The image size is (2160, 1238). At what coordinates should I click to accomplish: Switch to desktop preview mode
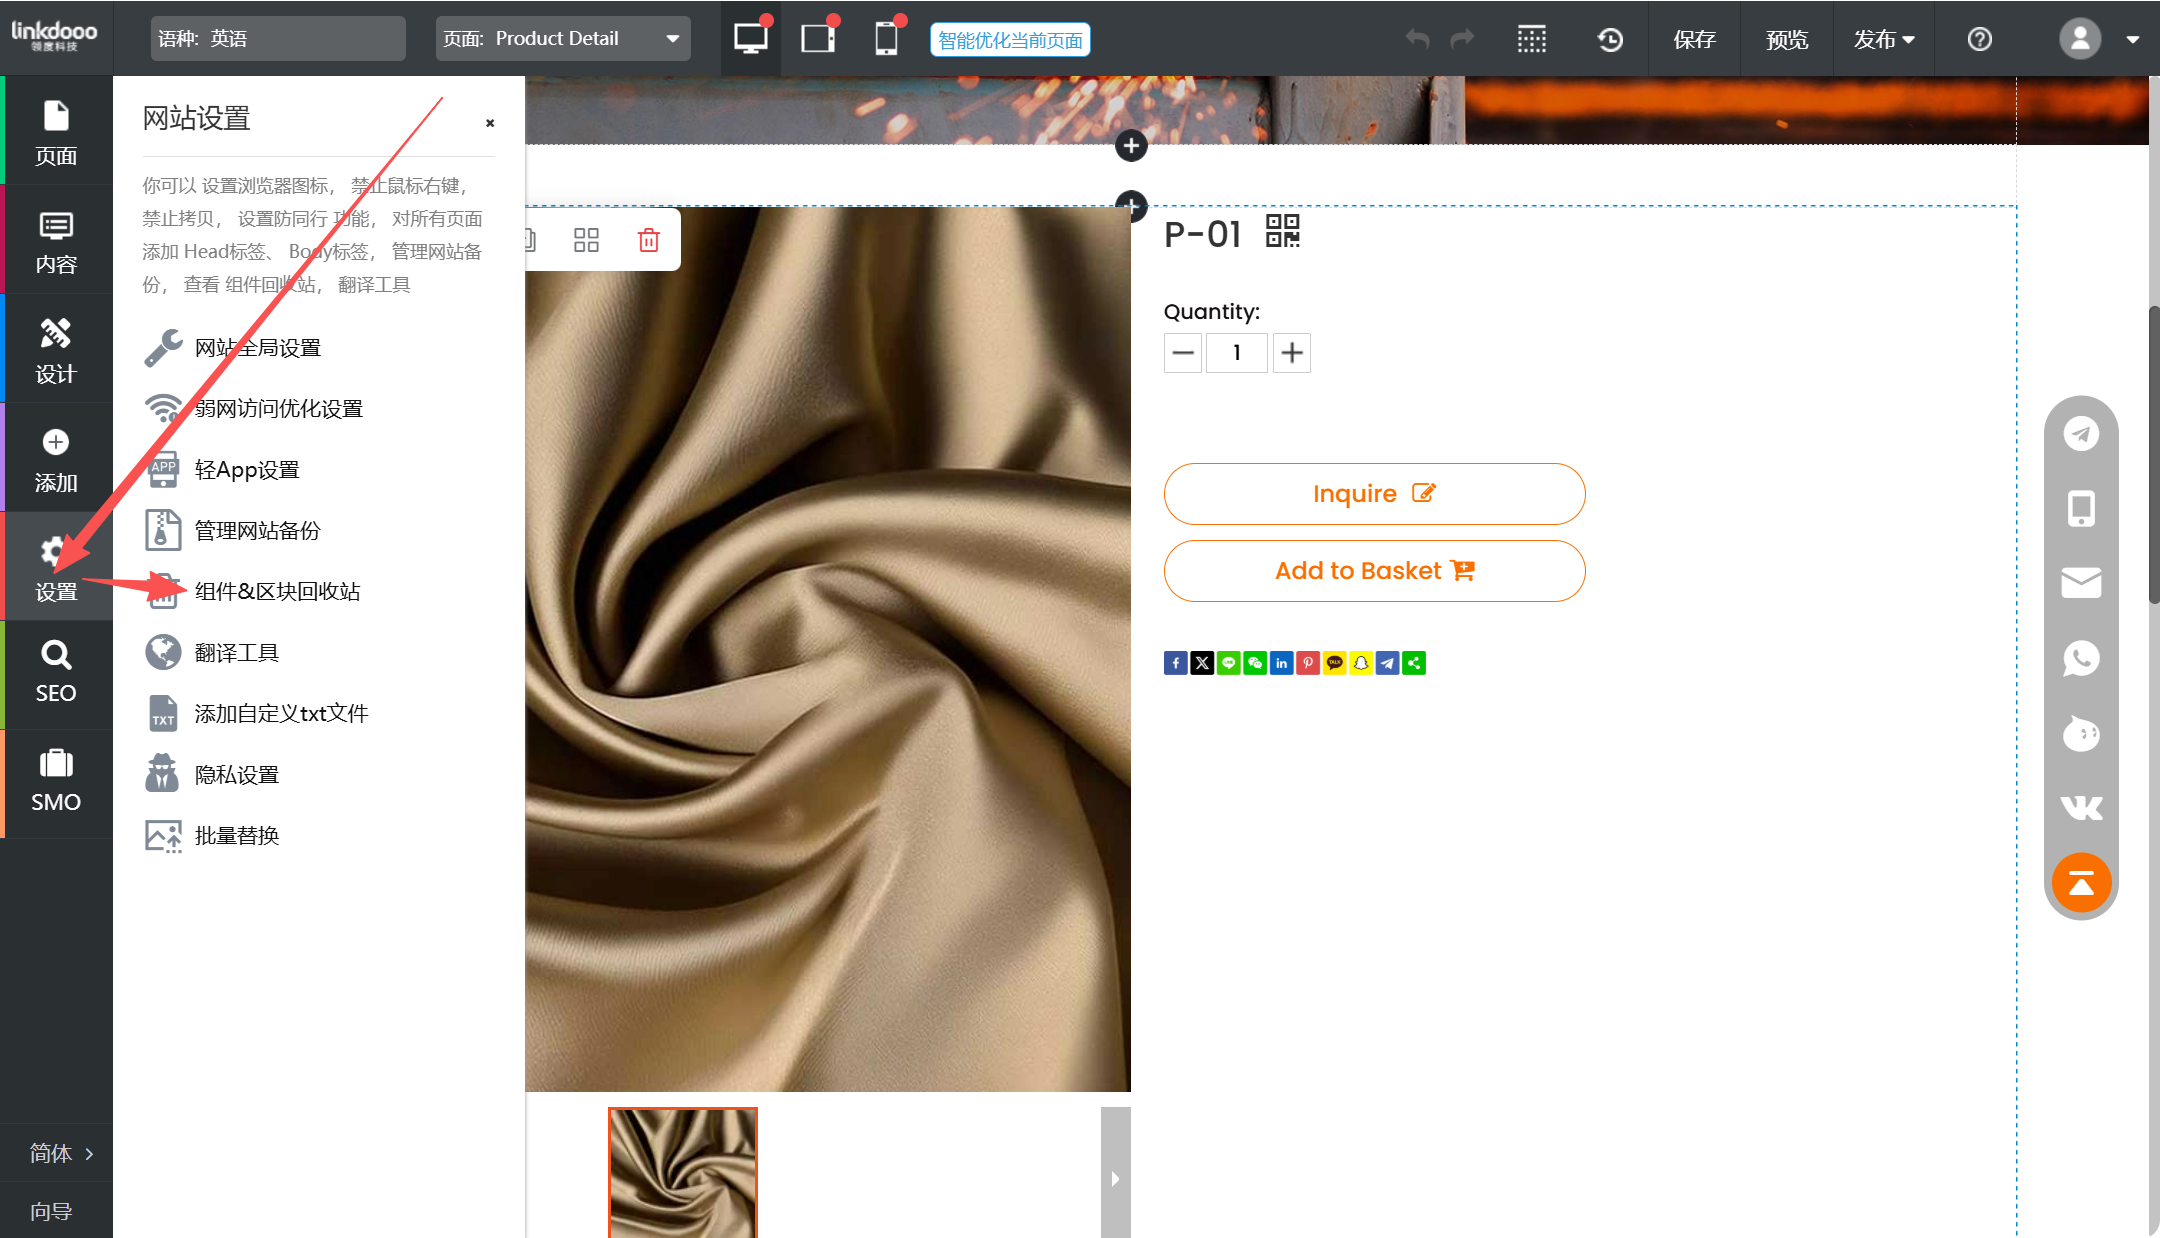750,39
